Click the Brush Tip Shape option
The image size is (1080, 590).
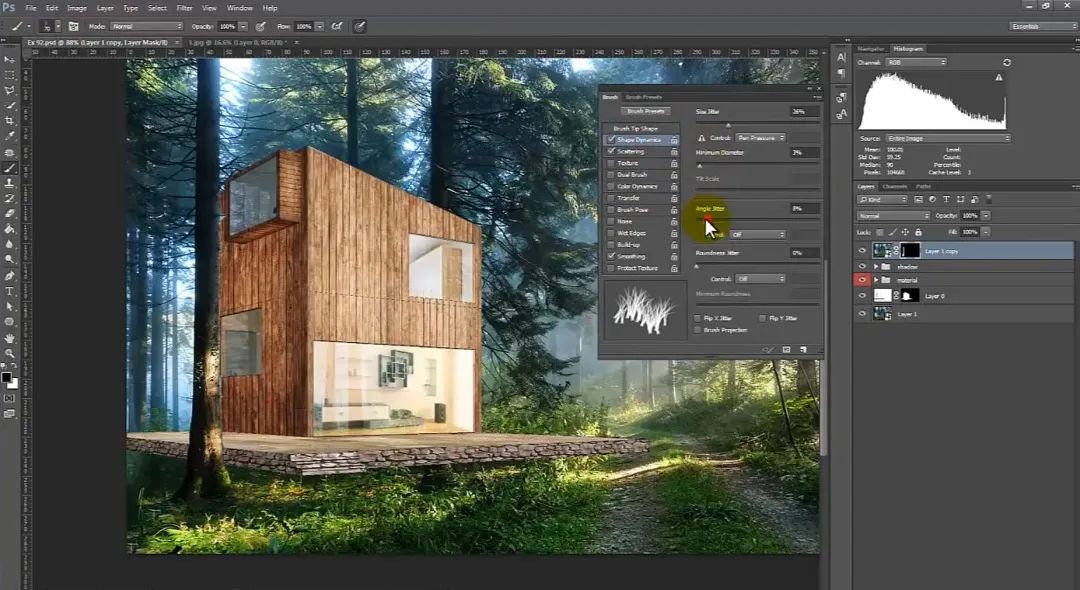(635, 128)
